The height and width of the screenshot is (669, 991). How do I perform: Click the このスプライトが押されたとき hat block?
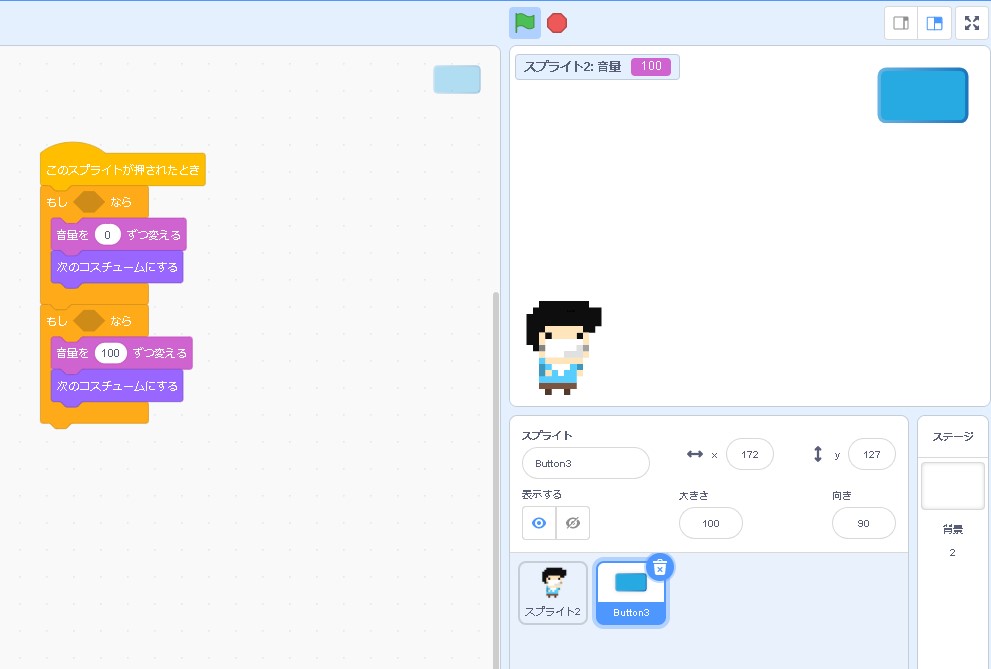click(122, 170)
